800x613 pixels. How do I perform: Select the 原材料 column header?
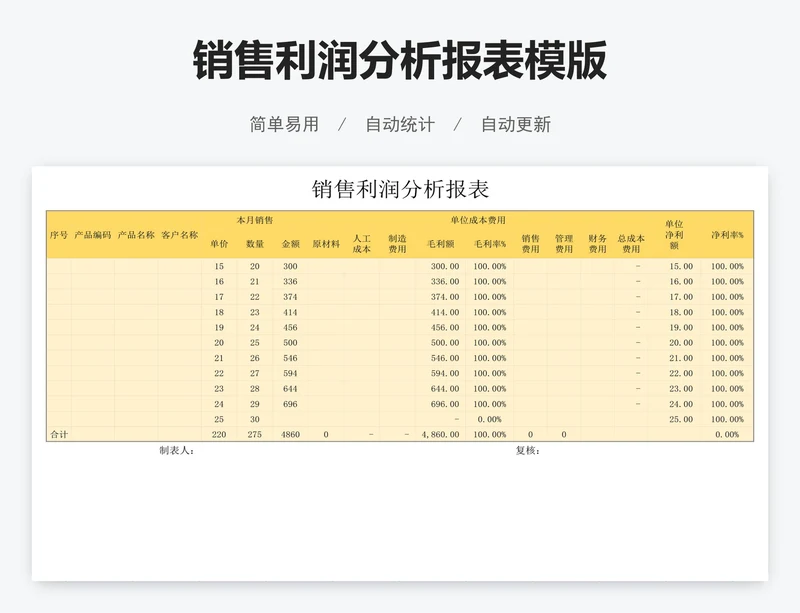coord(326,243)
